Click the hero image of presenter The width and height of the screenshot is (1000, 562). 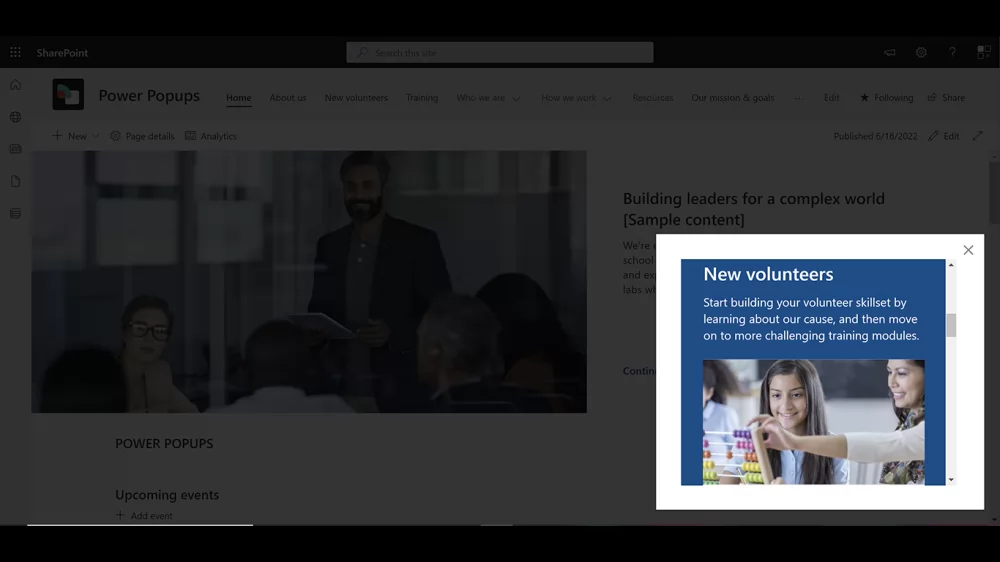click(x=309, y=281)
